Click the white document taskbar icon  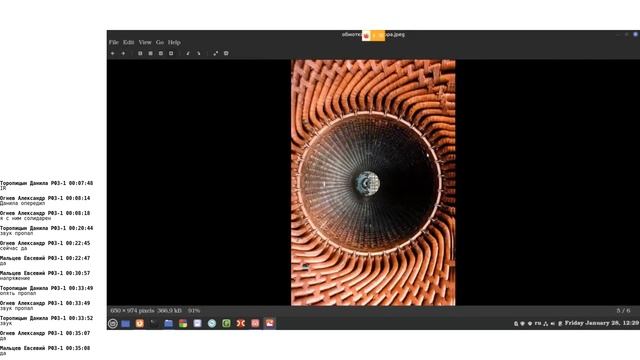point(198,324)
